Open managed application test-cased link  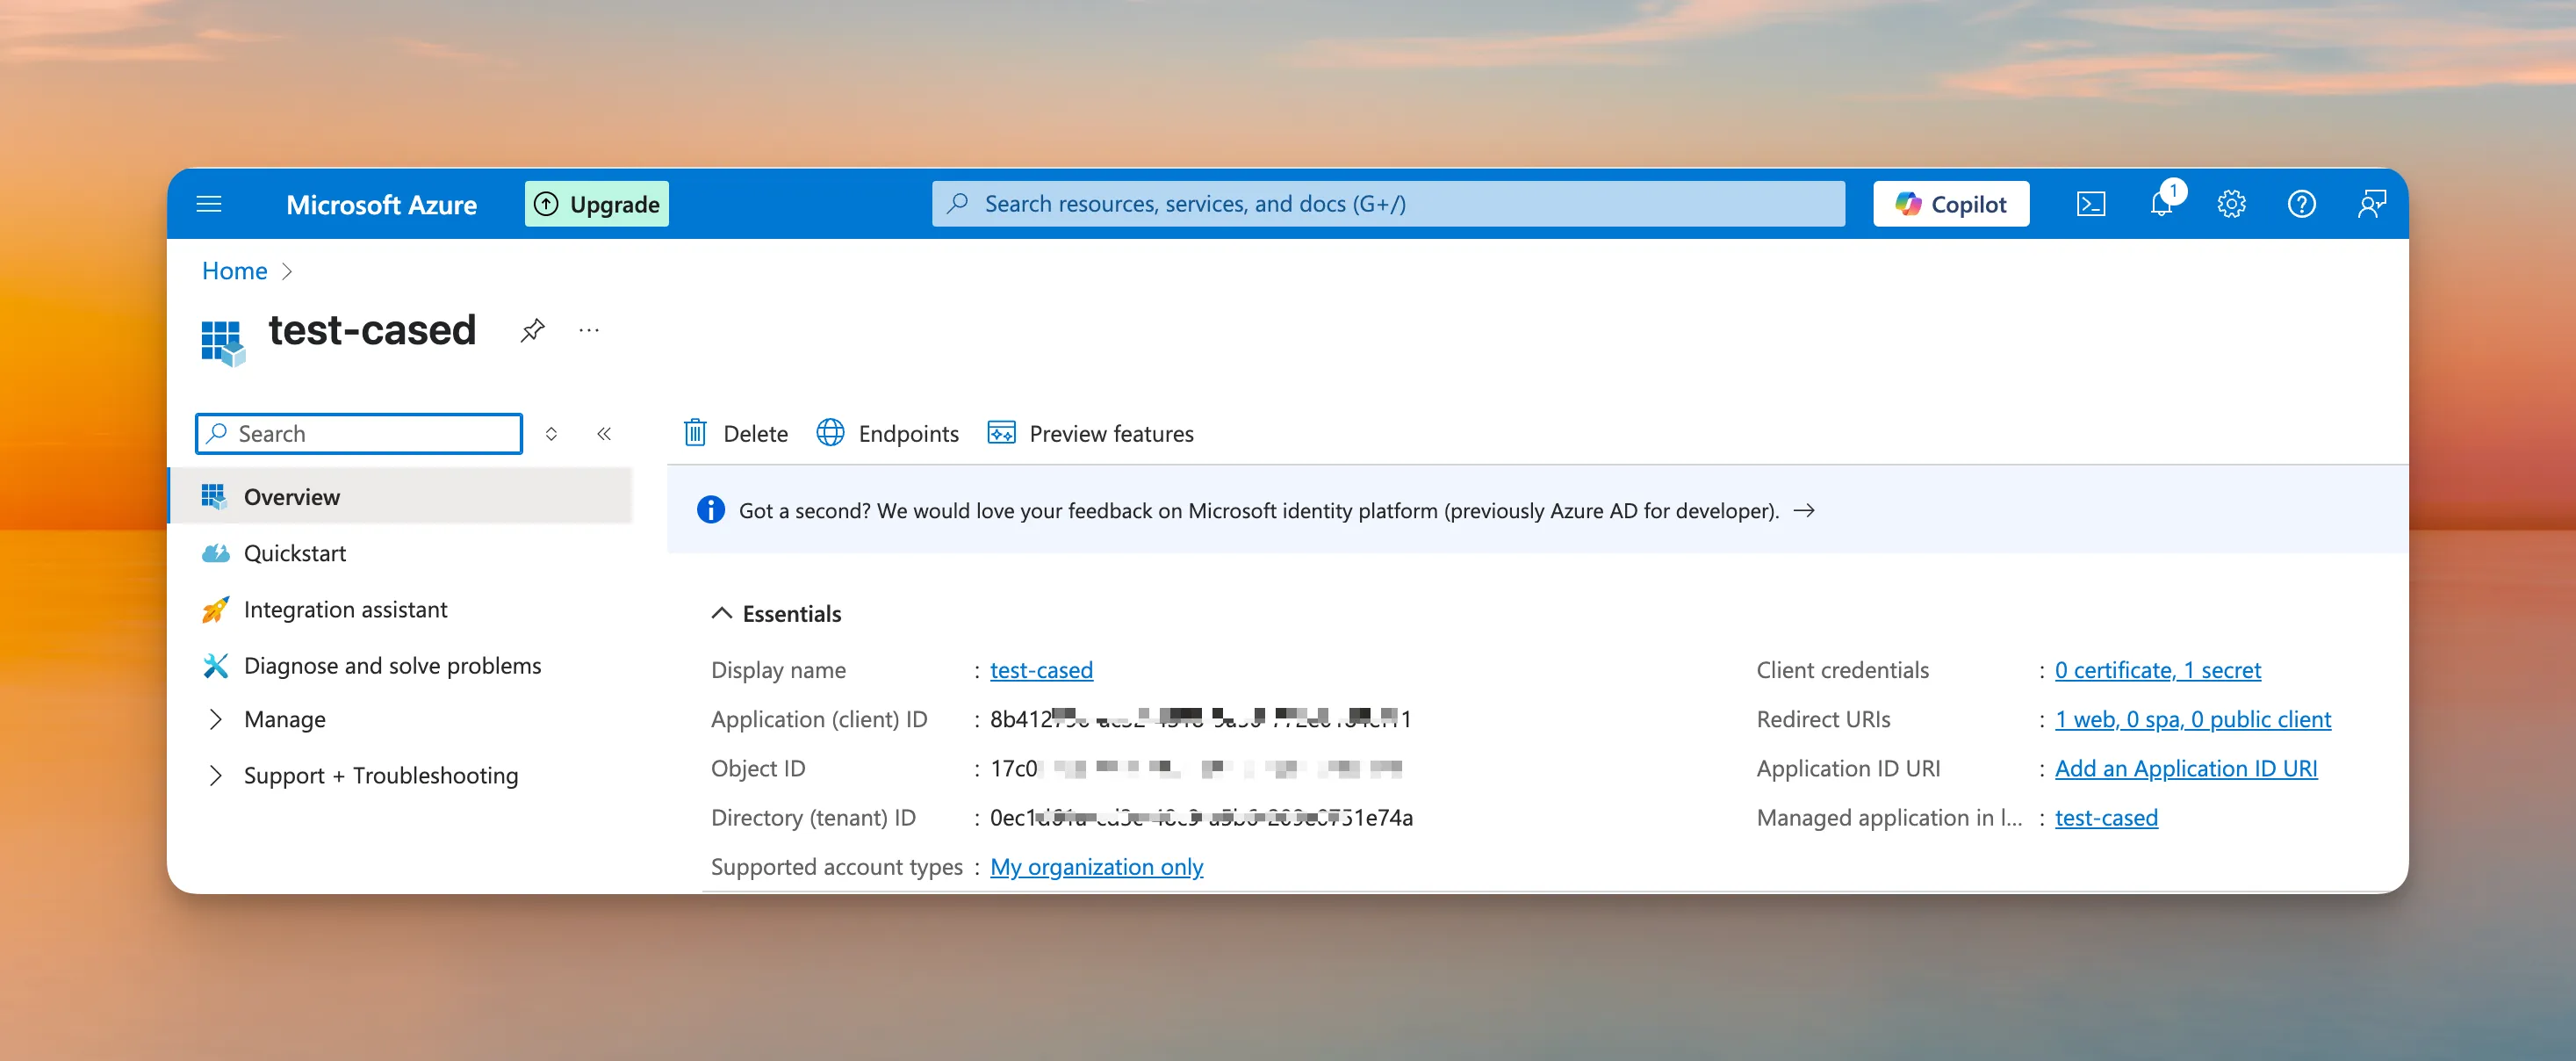[2106, 818]
